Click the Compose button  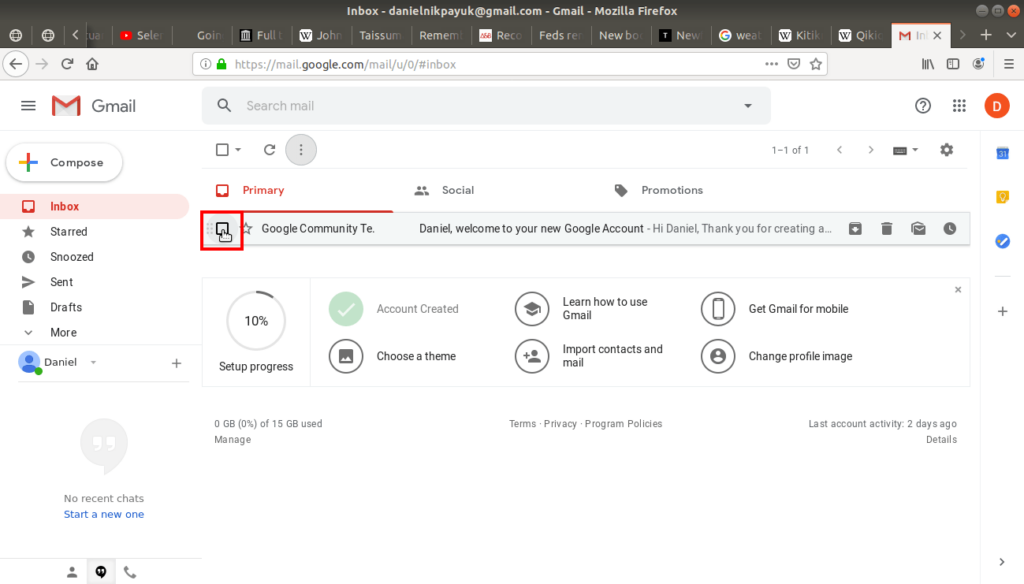(x=64, y=163)
